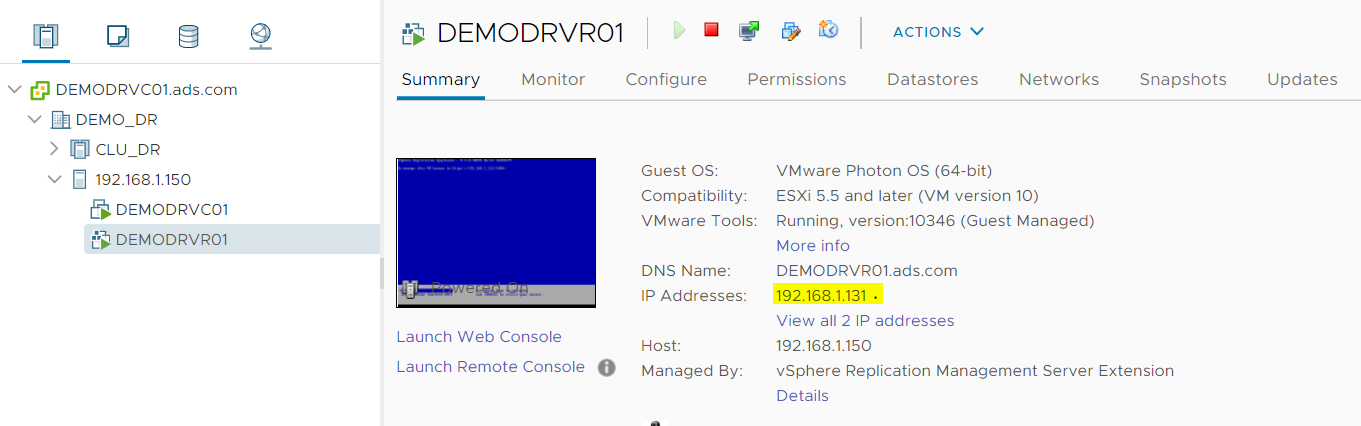The height and width of the screenshot is (426, 1361).
Task: Click the cluster icon beside CLU_DR
Action: tap(80, 150)
